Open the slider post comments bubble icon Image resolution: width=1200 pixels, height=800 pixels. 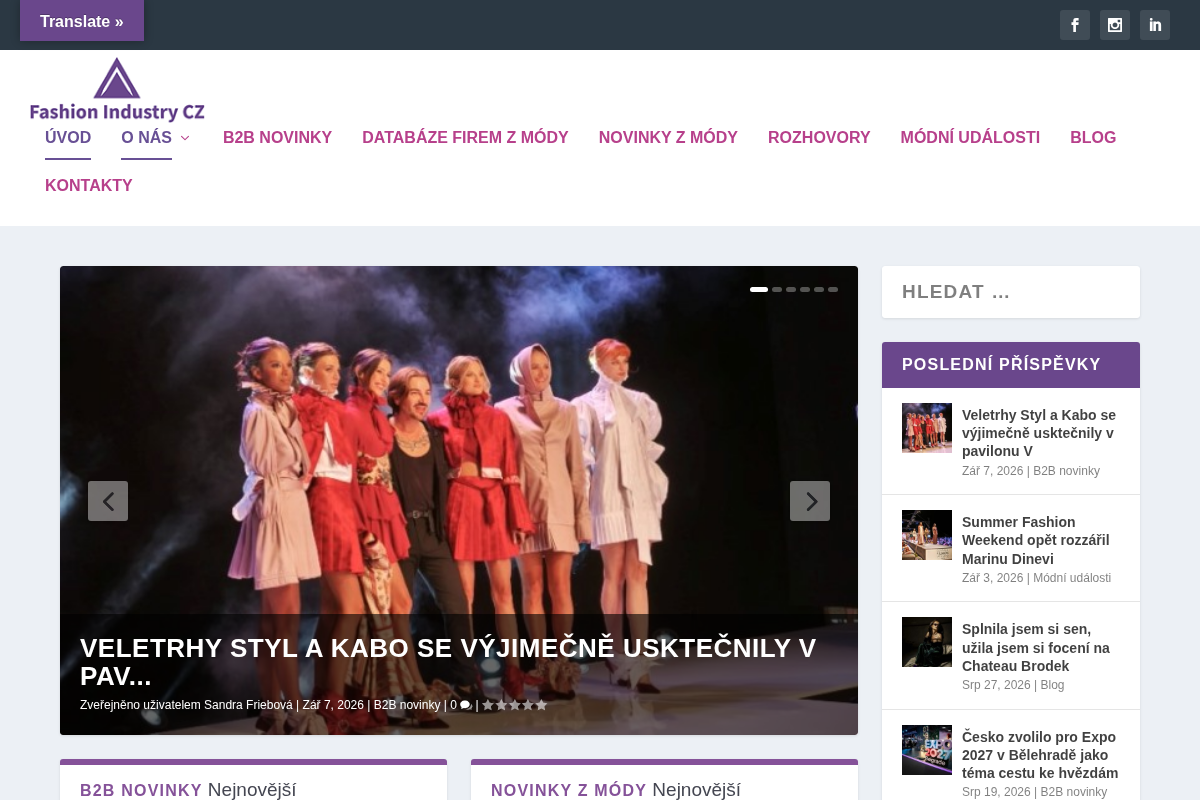tap(465, 705)
